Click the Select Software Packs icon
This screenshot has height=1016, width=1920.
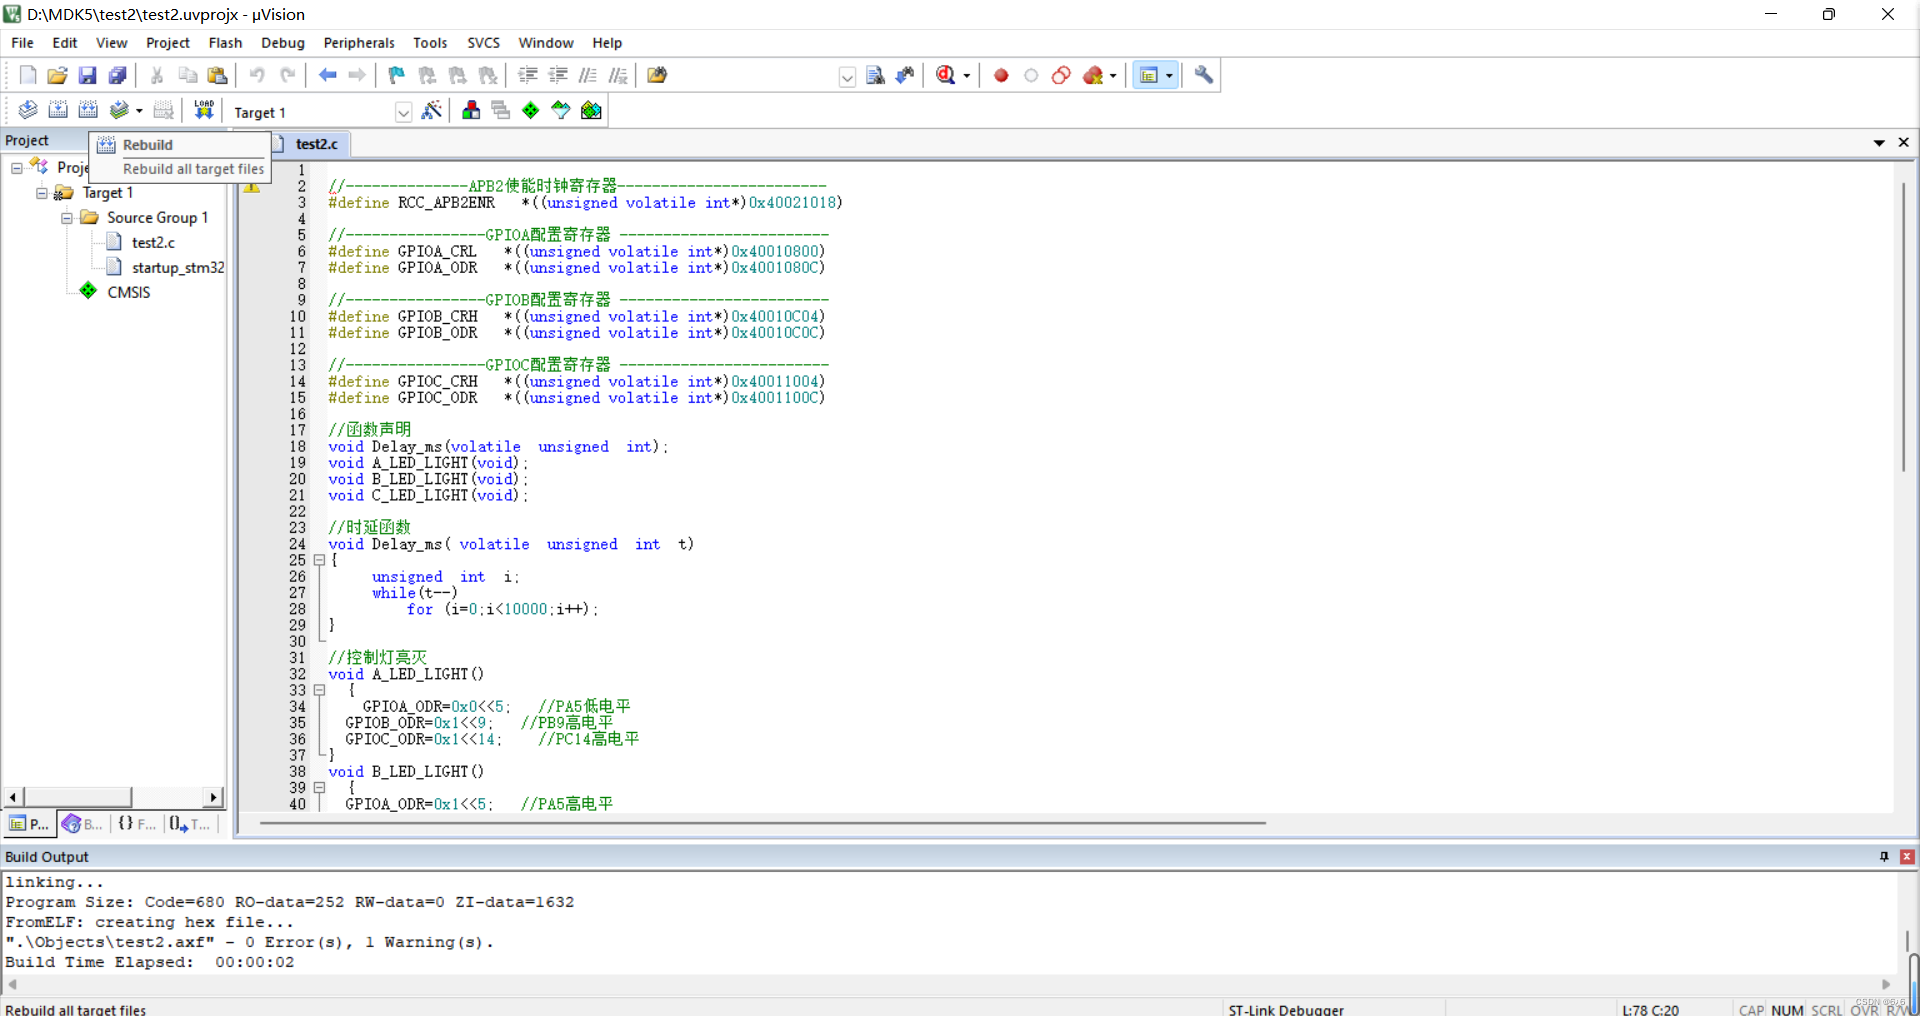point(561,110)
